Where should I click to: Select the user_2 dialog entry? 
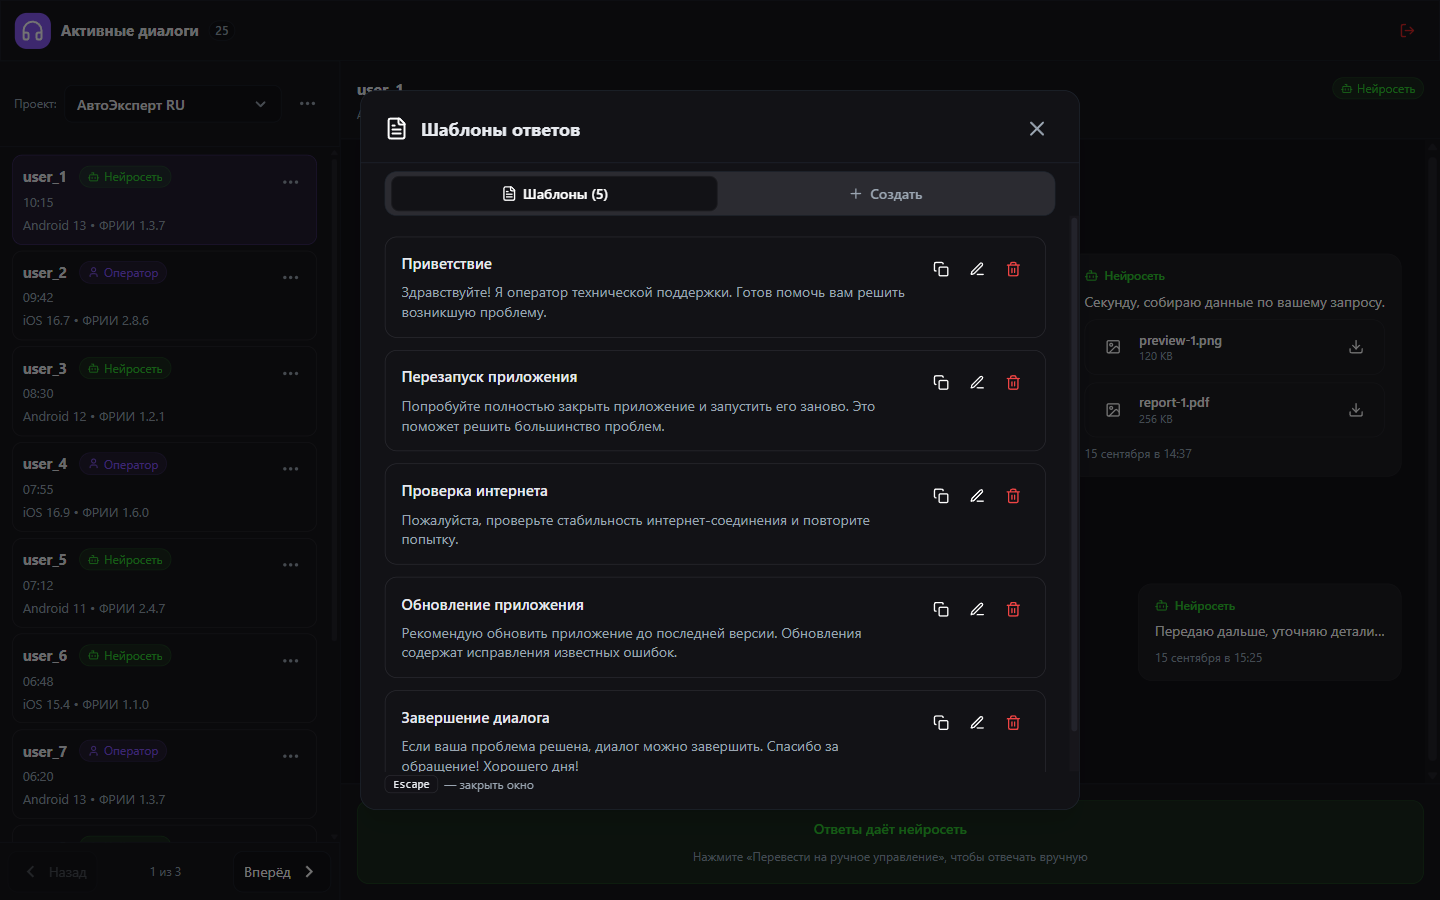point(164,296)
